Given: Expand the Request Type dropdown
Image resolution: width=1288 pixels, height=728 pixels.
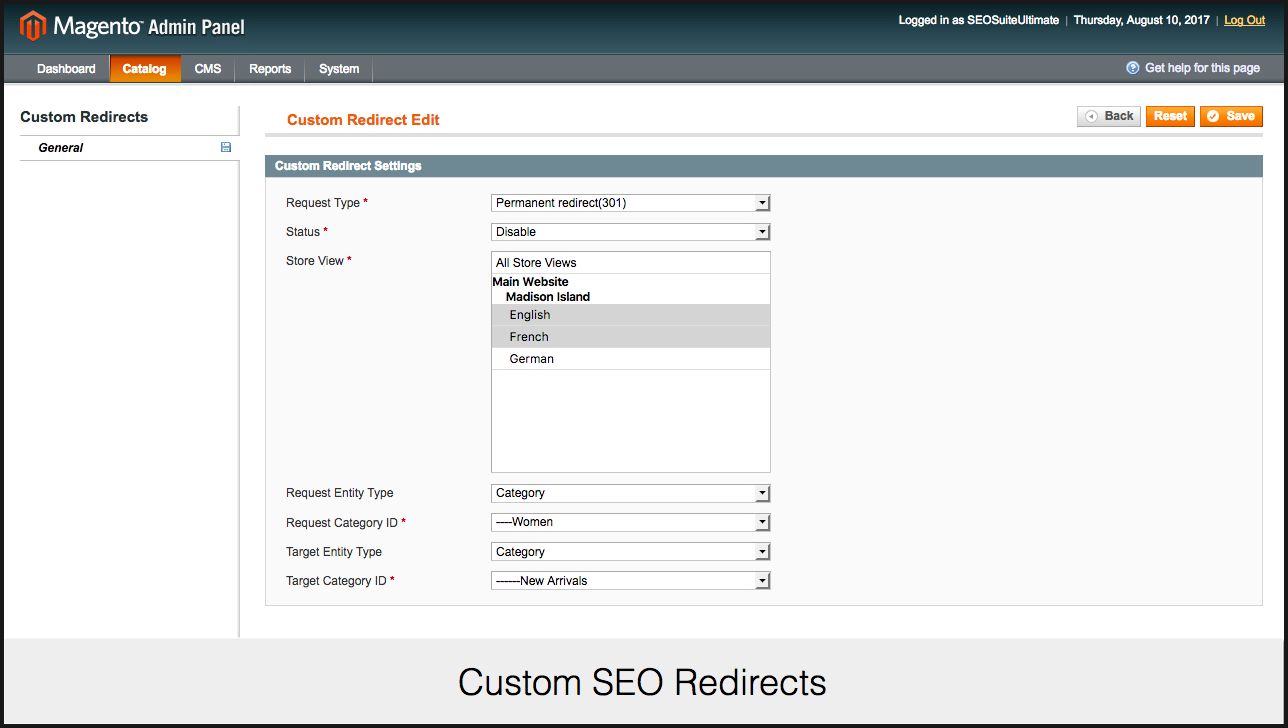Looking at the screenshot, I should click(631, 203).
